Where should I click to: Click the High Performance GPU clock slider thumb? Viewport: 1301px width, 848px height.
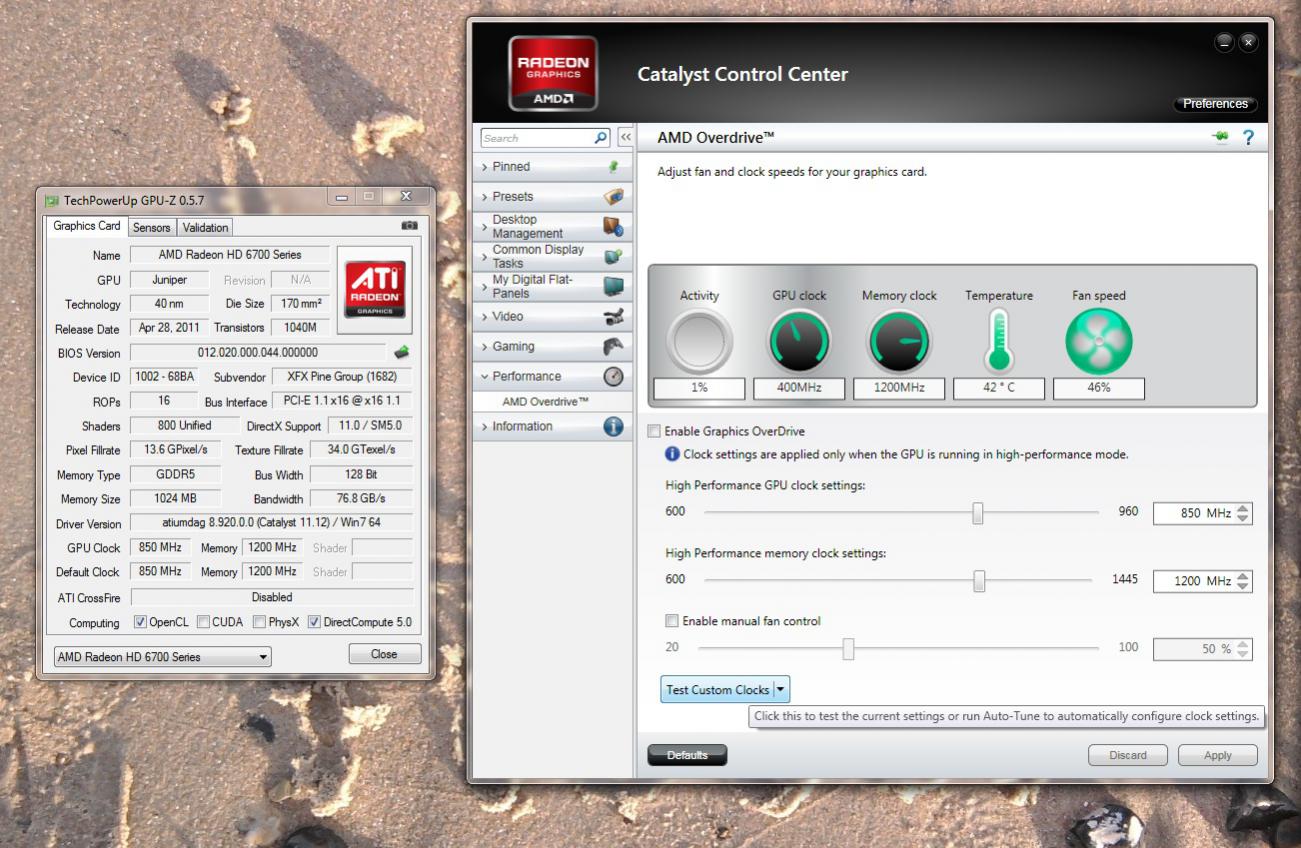978,513
